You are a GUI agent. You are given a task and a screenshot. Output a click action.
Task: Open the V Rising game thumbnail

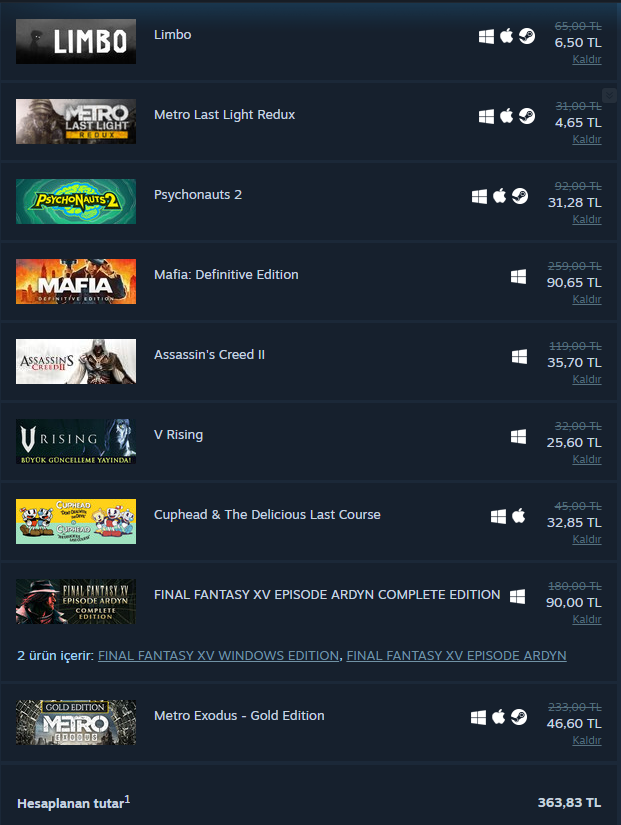tap(76, 441)
